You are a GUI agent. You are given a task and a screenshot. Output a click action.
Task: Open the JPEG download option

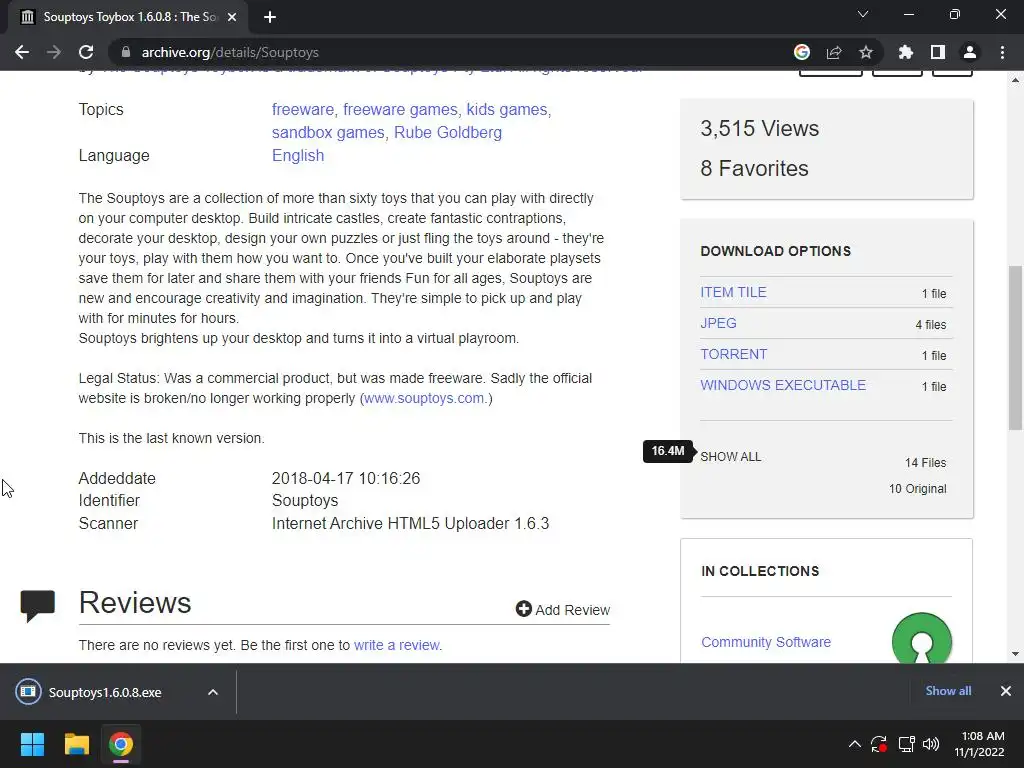718,323
